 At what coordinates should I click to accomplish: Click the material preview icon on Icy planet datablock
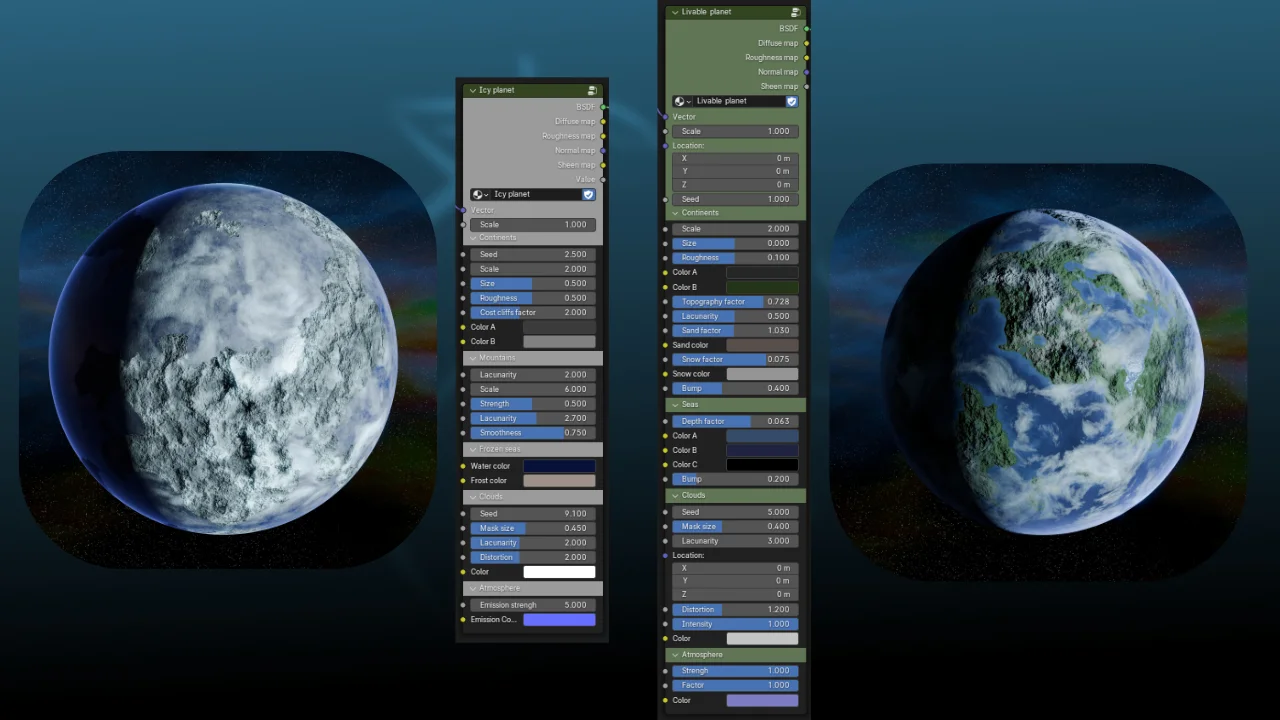point(477,194)
